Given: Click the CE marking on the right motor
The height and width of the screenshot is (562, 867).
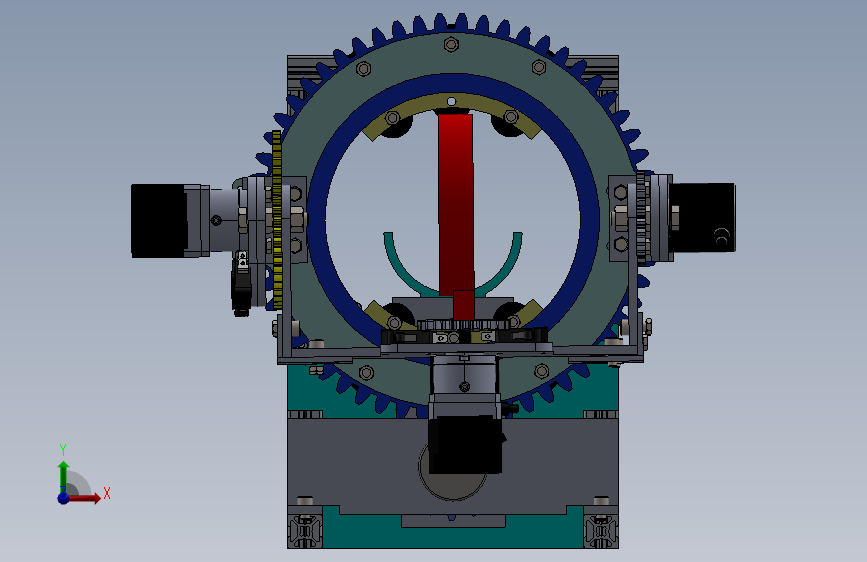Looking at the screenshot, I should (x=722, y=236).
